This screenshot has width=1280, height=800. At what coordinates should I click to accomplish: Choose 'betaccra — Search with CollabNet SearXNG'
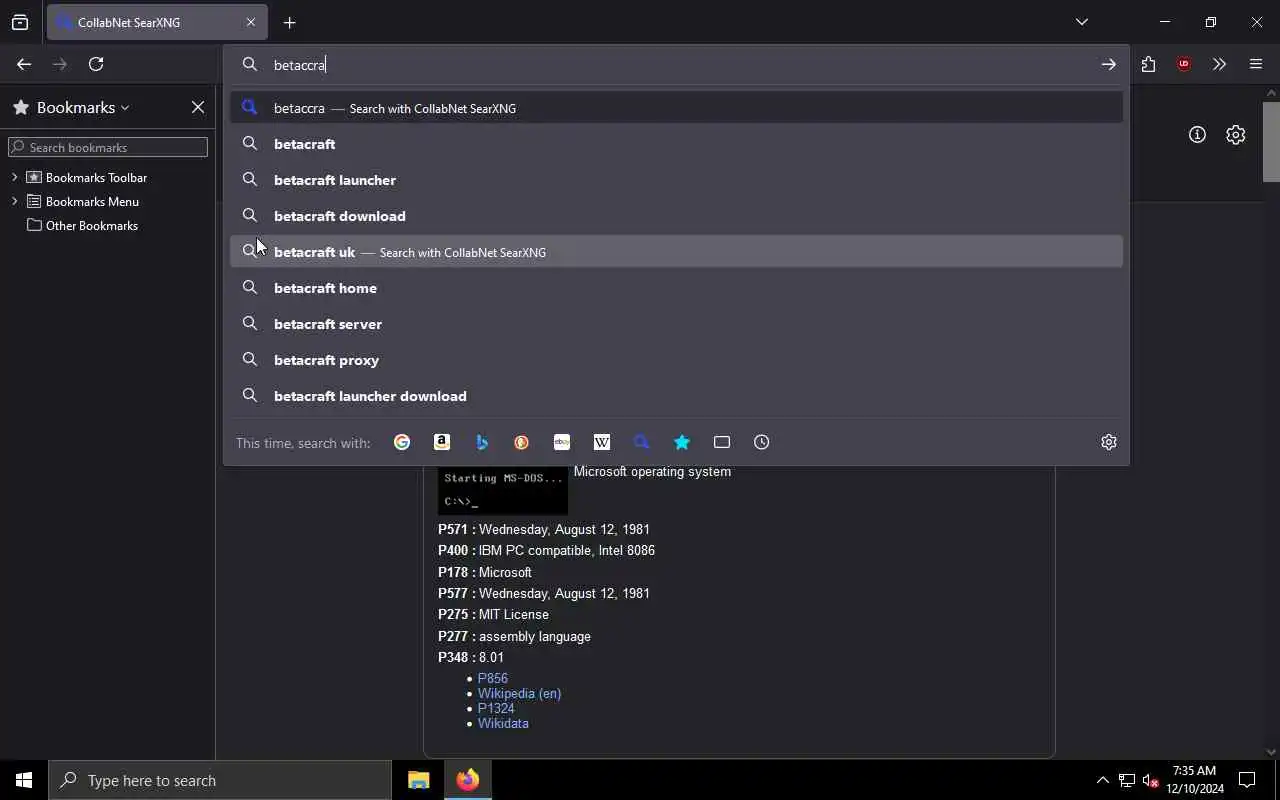676,108
